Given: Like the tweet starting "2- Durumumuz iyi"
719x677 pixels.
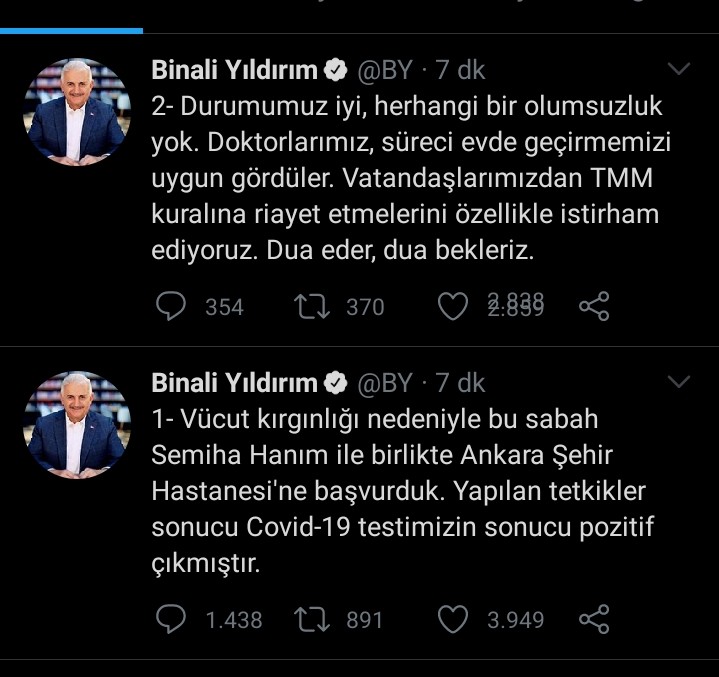Looking at the screenshot, I should pyautogui.click(x=453, y=306).
